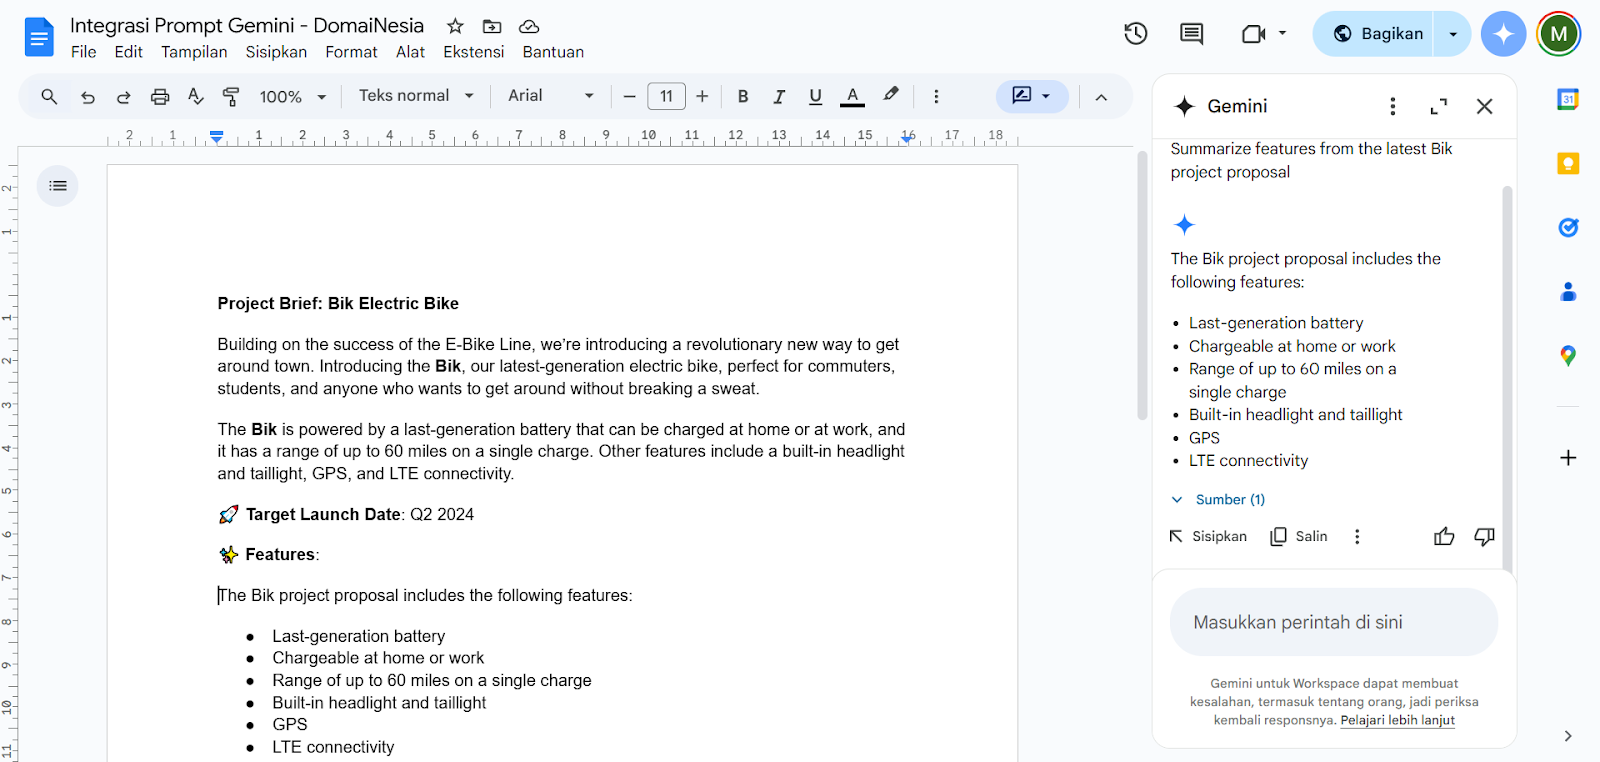Viewport: 1600px width, 762px height.
Task: Open the Ekstensi menu
Action: coord(473,52)
